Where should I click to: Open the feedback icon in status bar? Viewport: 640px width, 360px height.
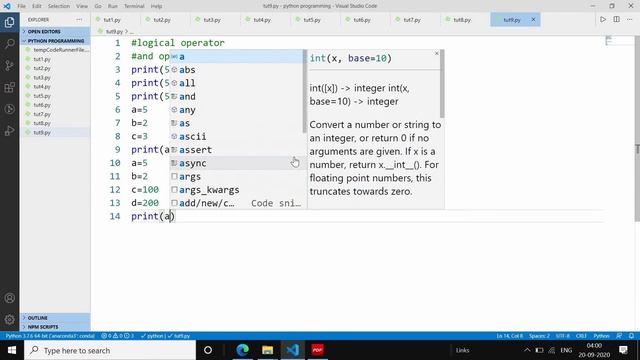tap(619, 336)
